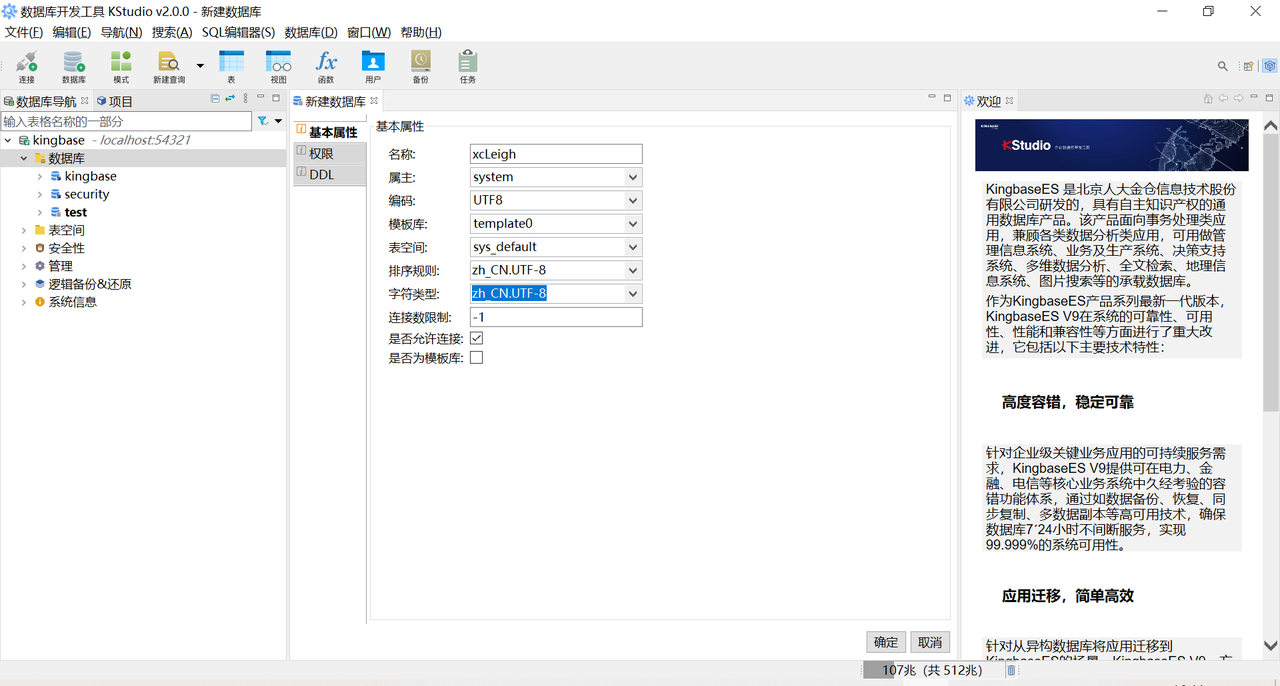Screen dimensions: 1280x686
Task: Click the 模式 (Schema) toolbar icon
Action: click(121, 66)
